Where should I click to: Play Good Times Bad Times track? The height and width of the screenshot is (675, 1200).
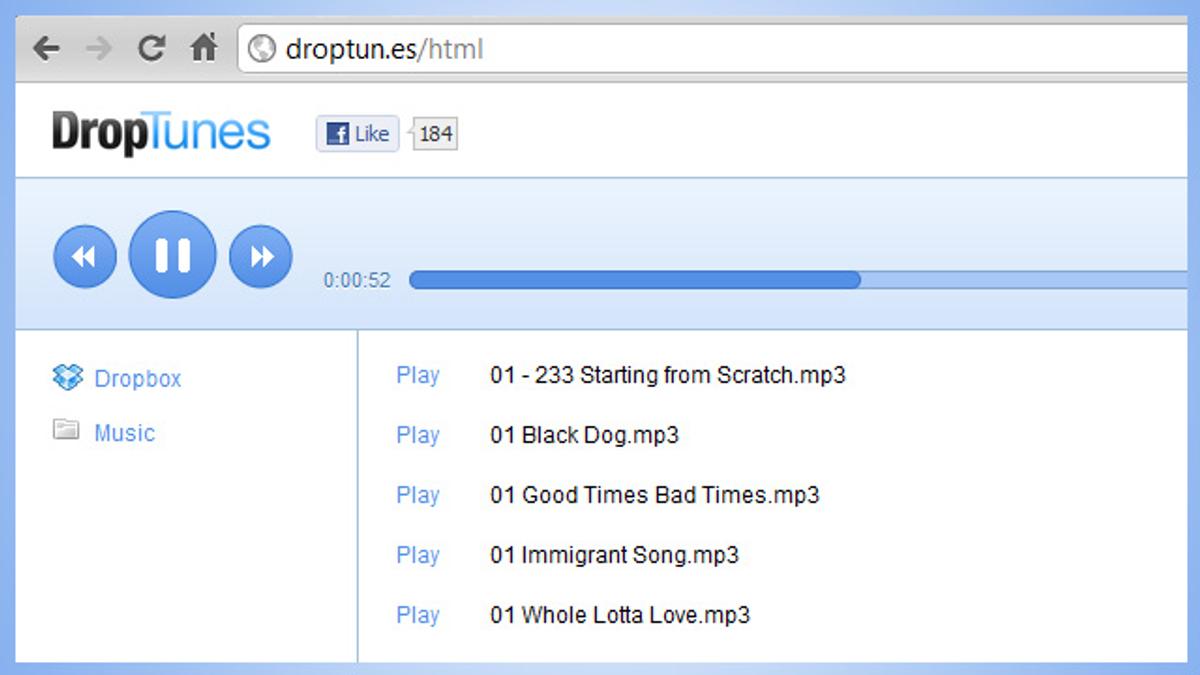418,495
